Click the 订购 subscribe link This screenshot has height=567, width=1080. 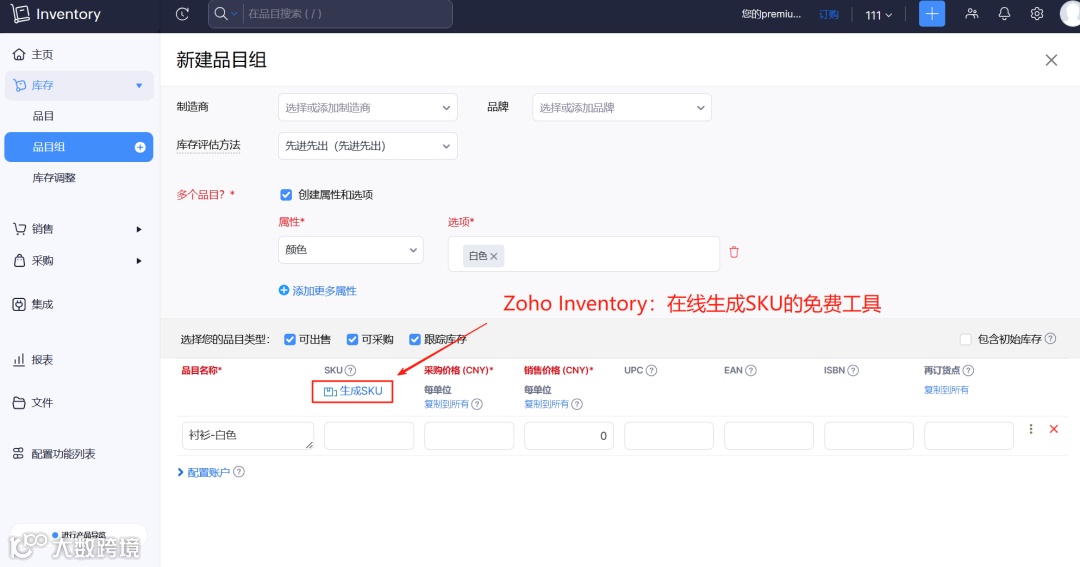[829, 14]
